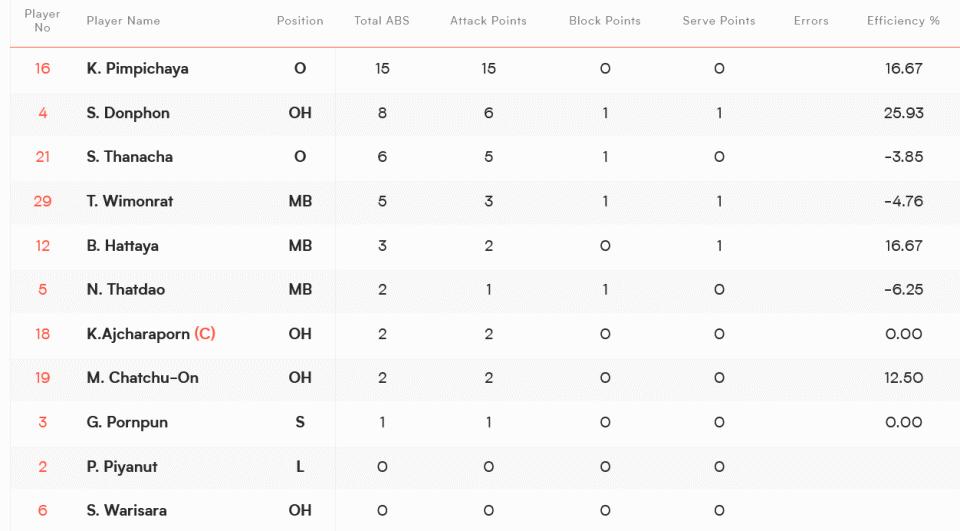
Task: Sort by Total ABS column header
Action: (x=381, y=21)
